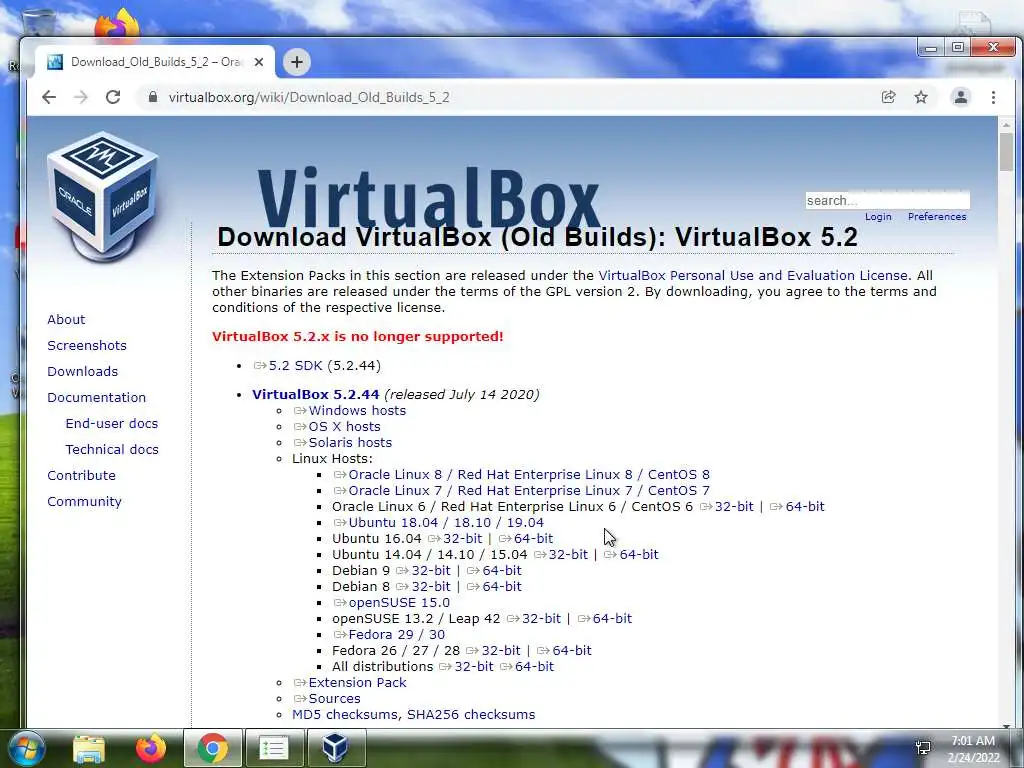Click into the search box
Image resolution: width=1024 pixels, height=768 pixels.
888,200
